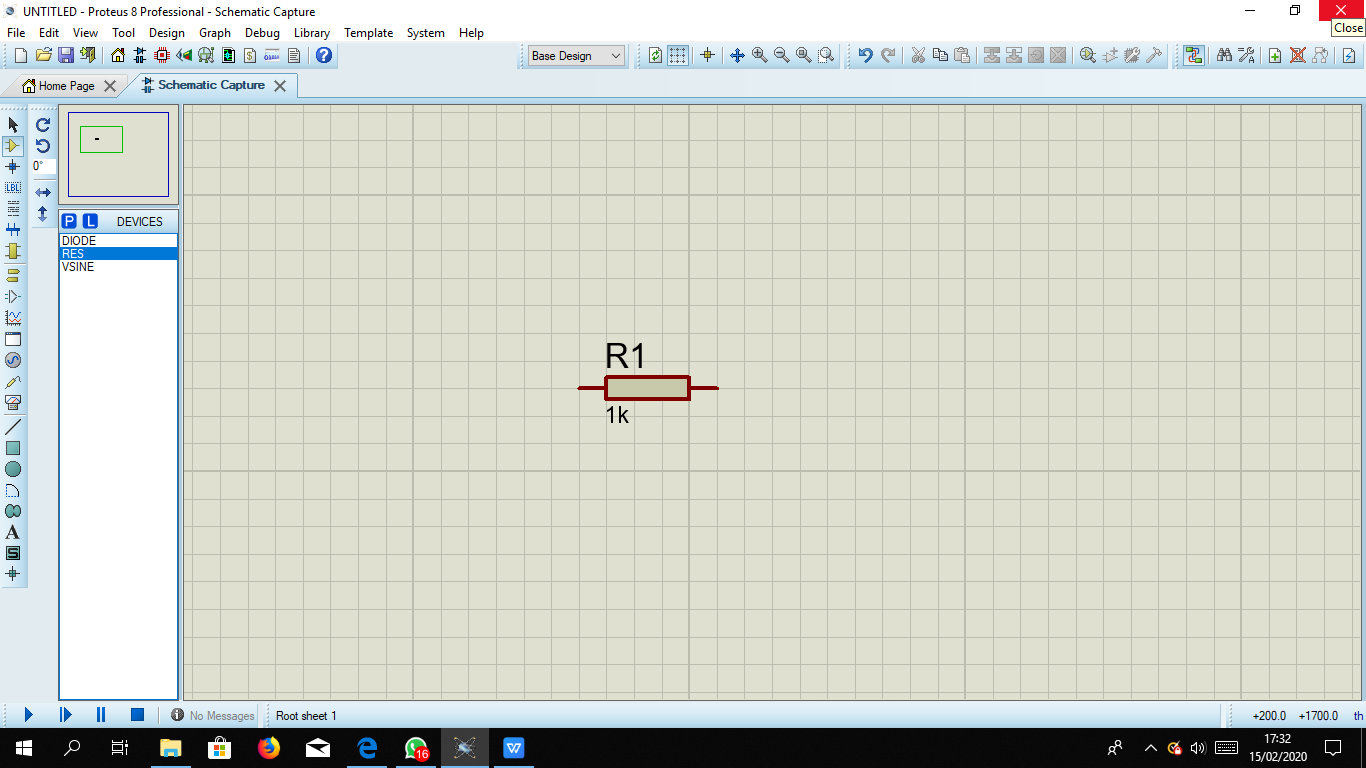The height and width of the screenshot is (768, 1366).
Task: Click the blue Help question mark icon
Action: click(324, 56)
